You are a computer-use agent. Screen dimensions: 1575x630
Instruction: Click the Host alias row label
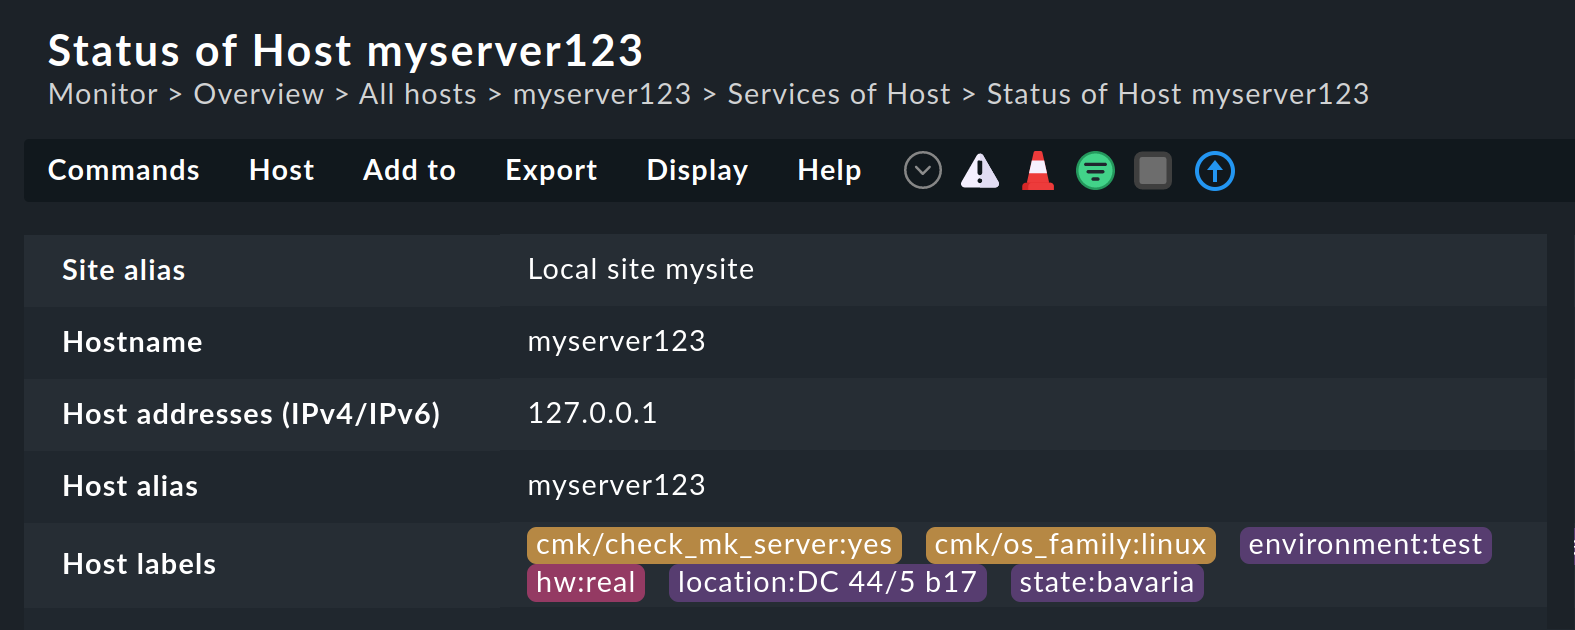tap(130, 486)
